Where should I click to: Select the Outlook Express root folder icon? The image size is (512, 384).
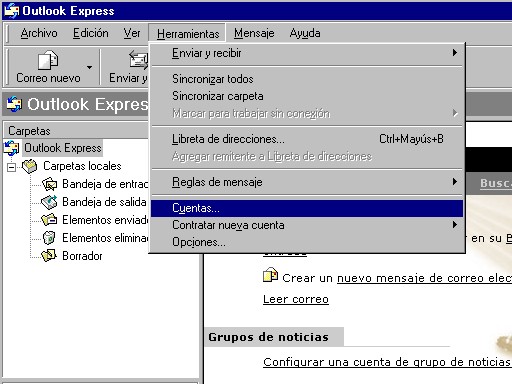coord(12,148)
